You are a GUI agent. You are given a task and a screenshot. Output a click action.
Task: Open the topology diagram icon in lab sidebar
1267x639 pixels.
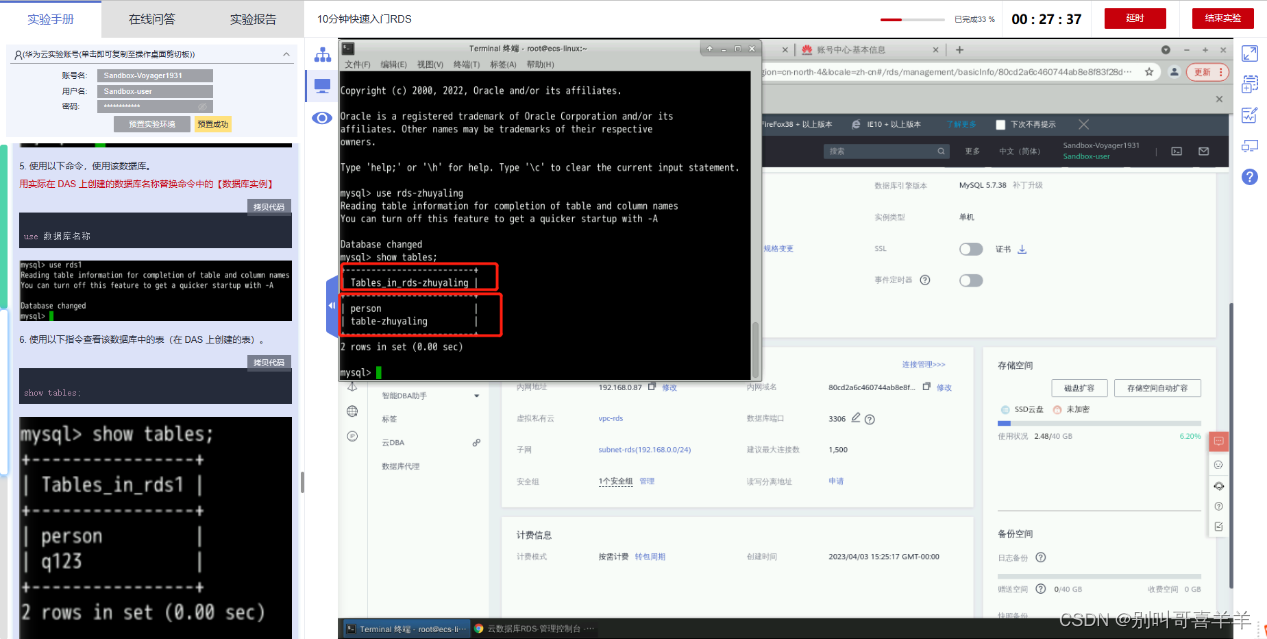point(322,54)
